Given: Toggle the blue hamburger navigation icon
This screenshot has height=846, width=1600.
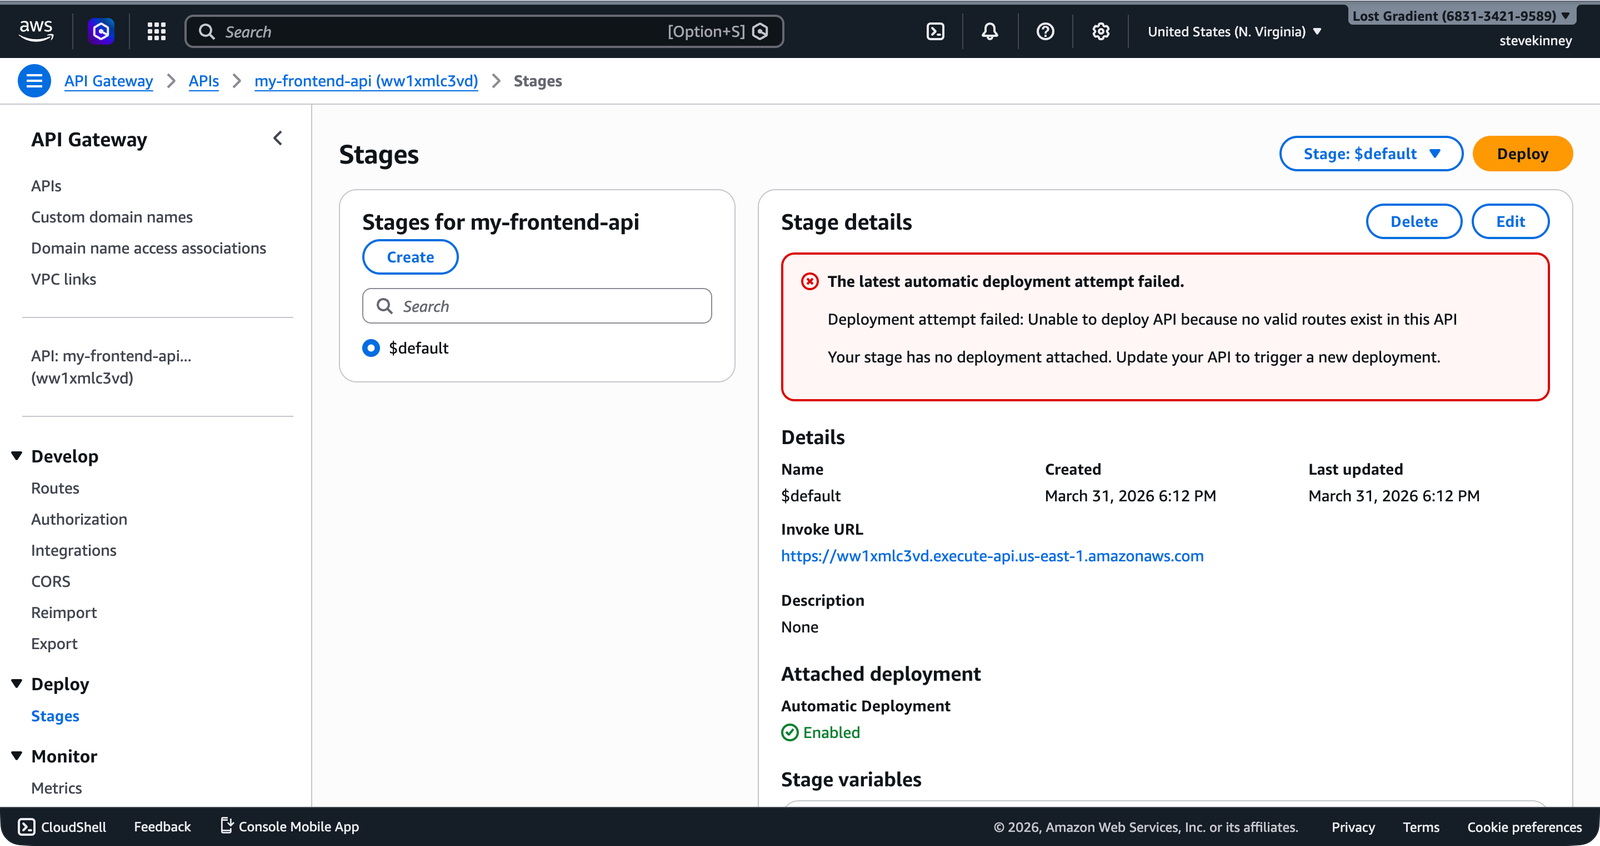Looking at the screenshot, I should click(34, 81).
